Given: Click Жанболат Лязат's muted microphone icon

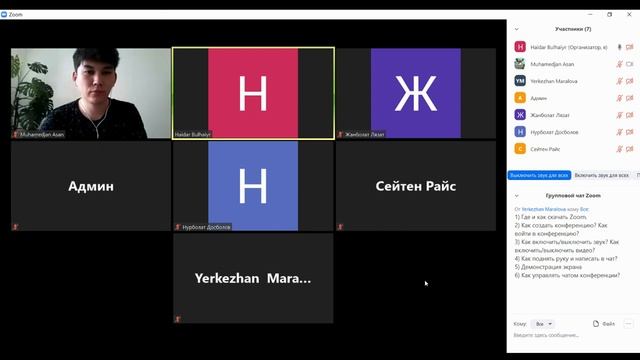Looking at the screenshot, I should [619, 115].
